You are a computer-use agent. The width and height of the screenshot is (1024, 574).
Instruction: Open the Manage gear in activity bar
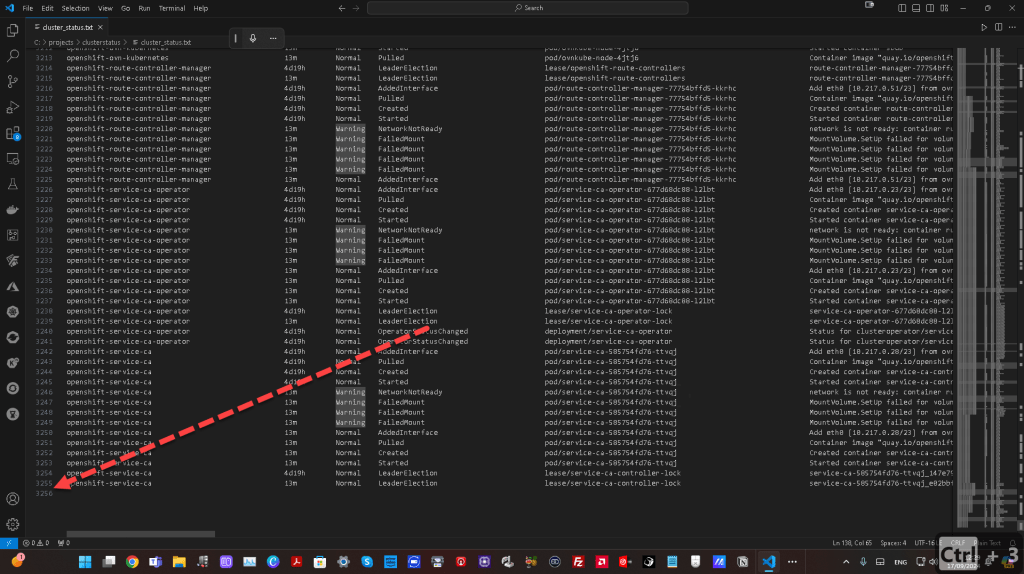tap(12, 524)
